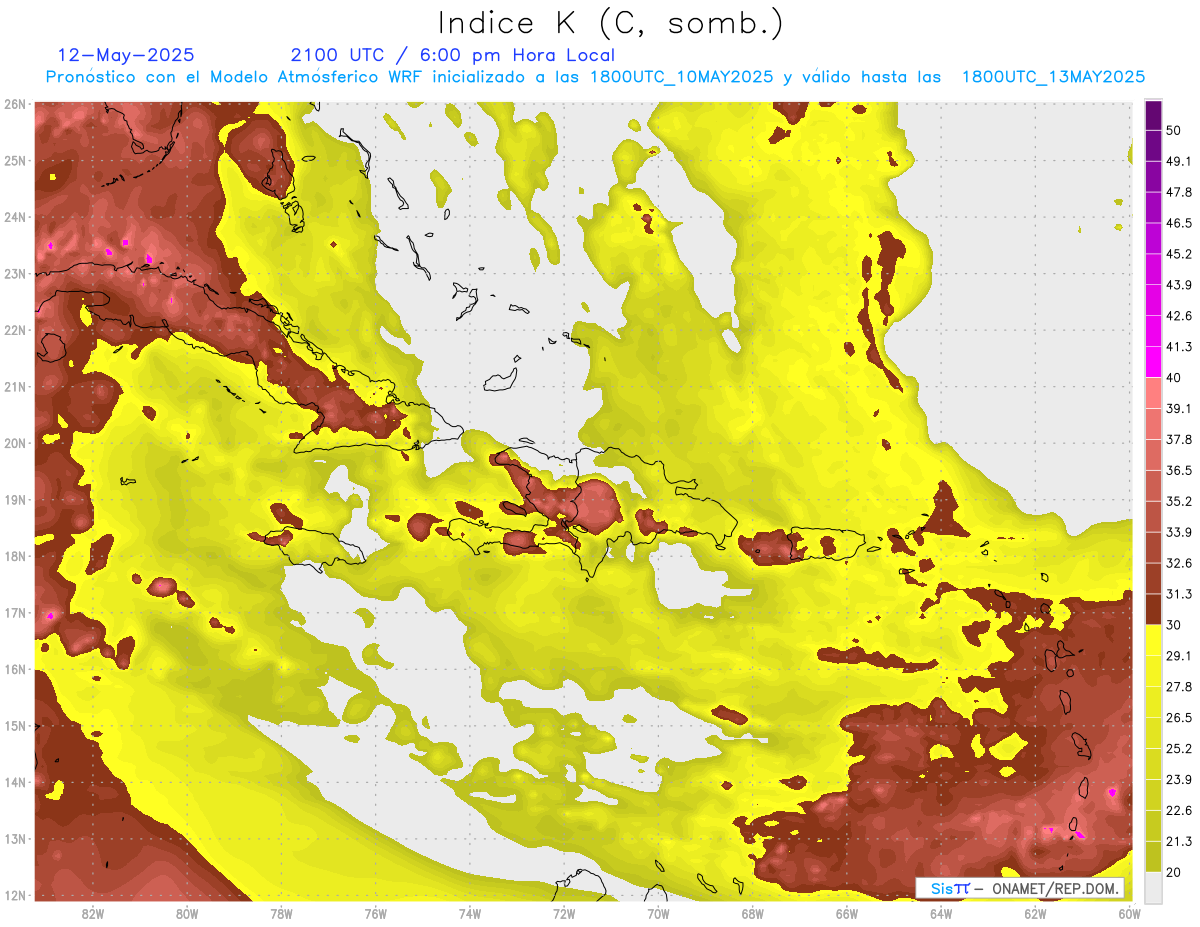Click the colorbar value "32.6"
This screenshot has height=927, width=1200.
(x=1179, y=563)
